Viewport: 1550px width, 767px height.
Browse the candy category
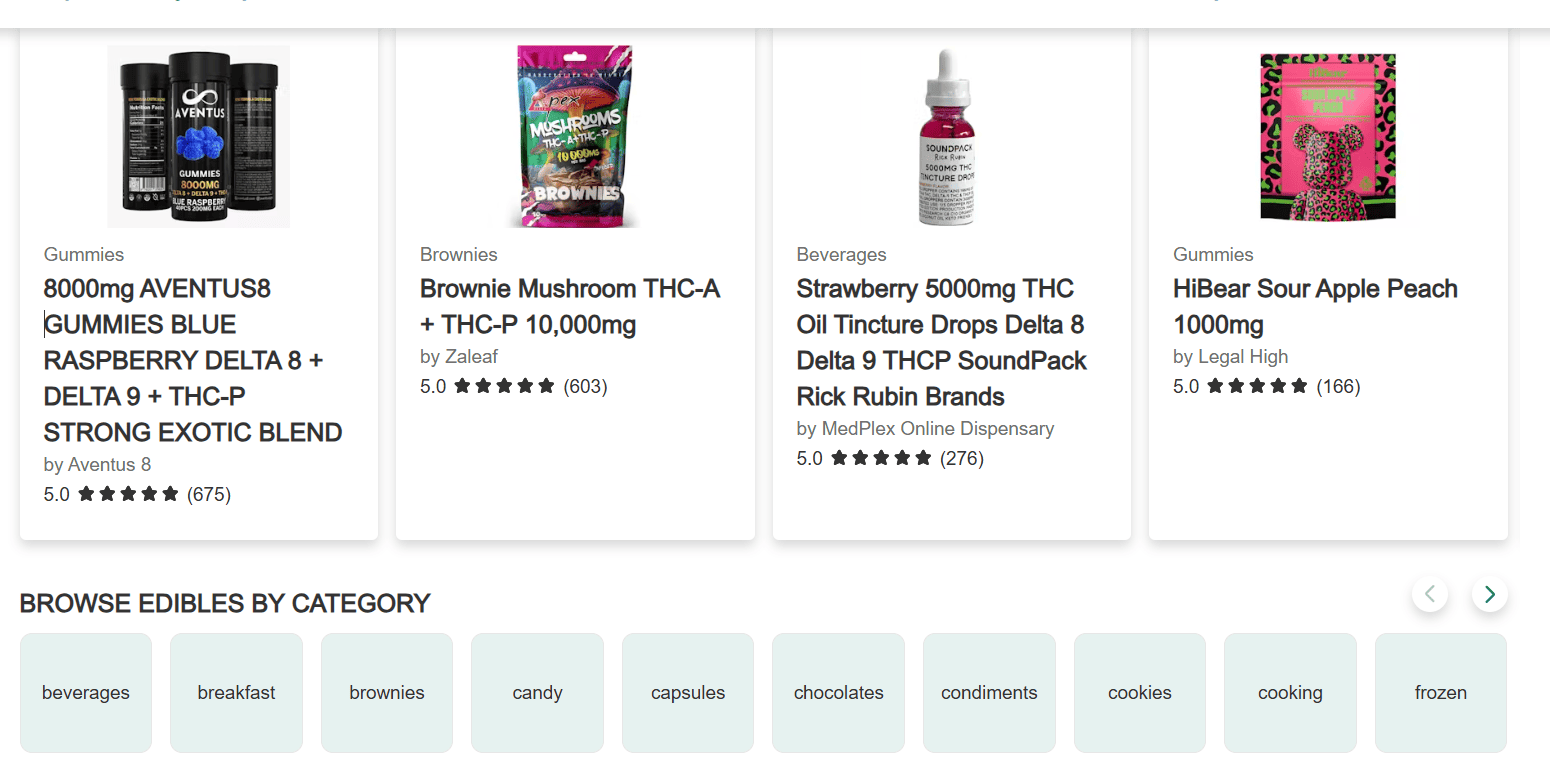537,692
